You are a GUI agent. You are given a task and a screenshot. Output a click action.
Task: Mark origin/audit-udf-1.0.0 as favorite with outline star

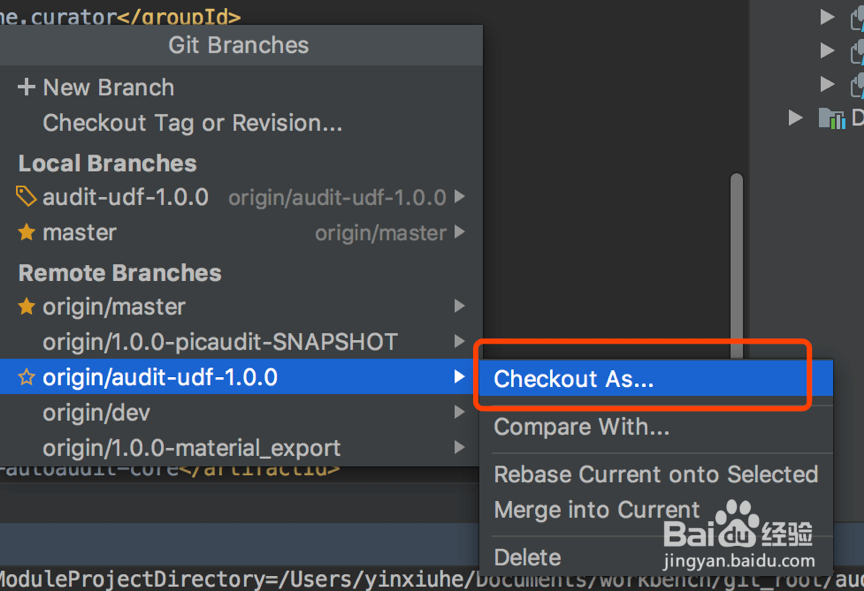coord(26,377)
